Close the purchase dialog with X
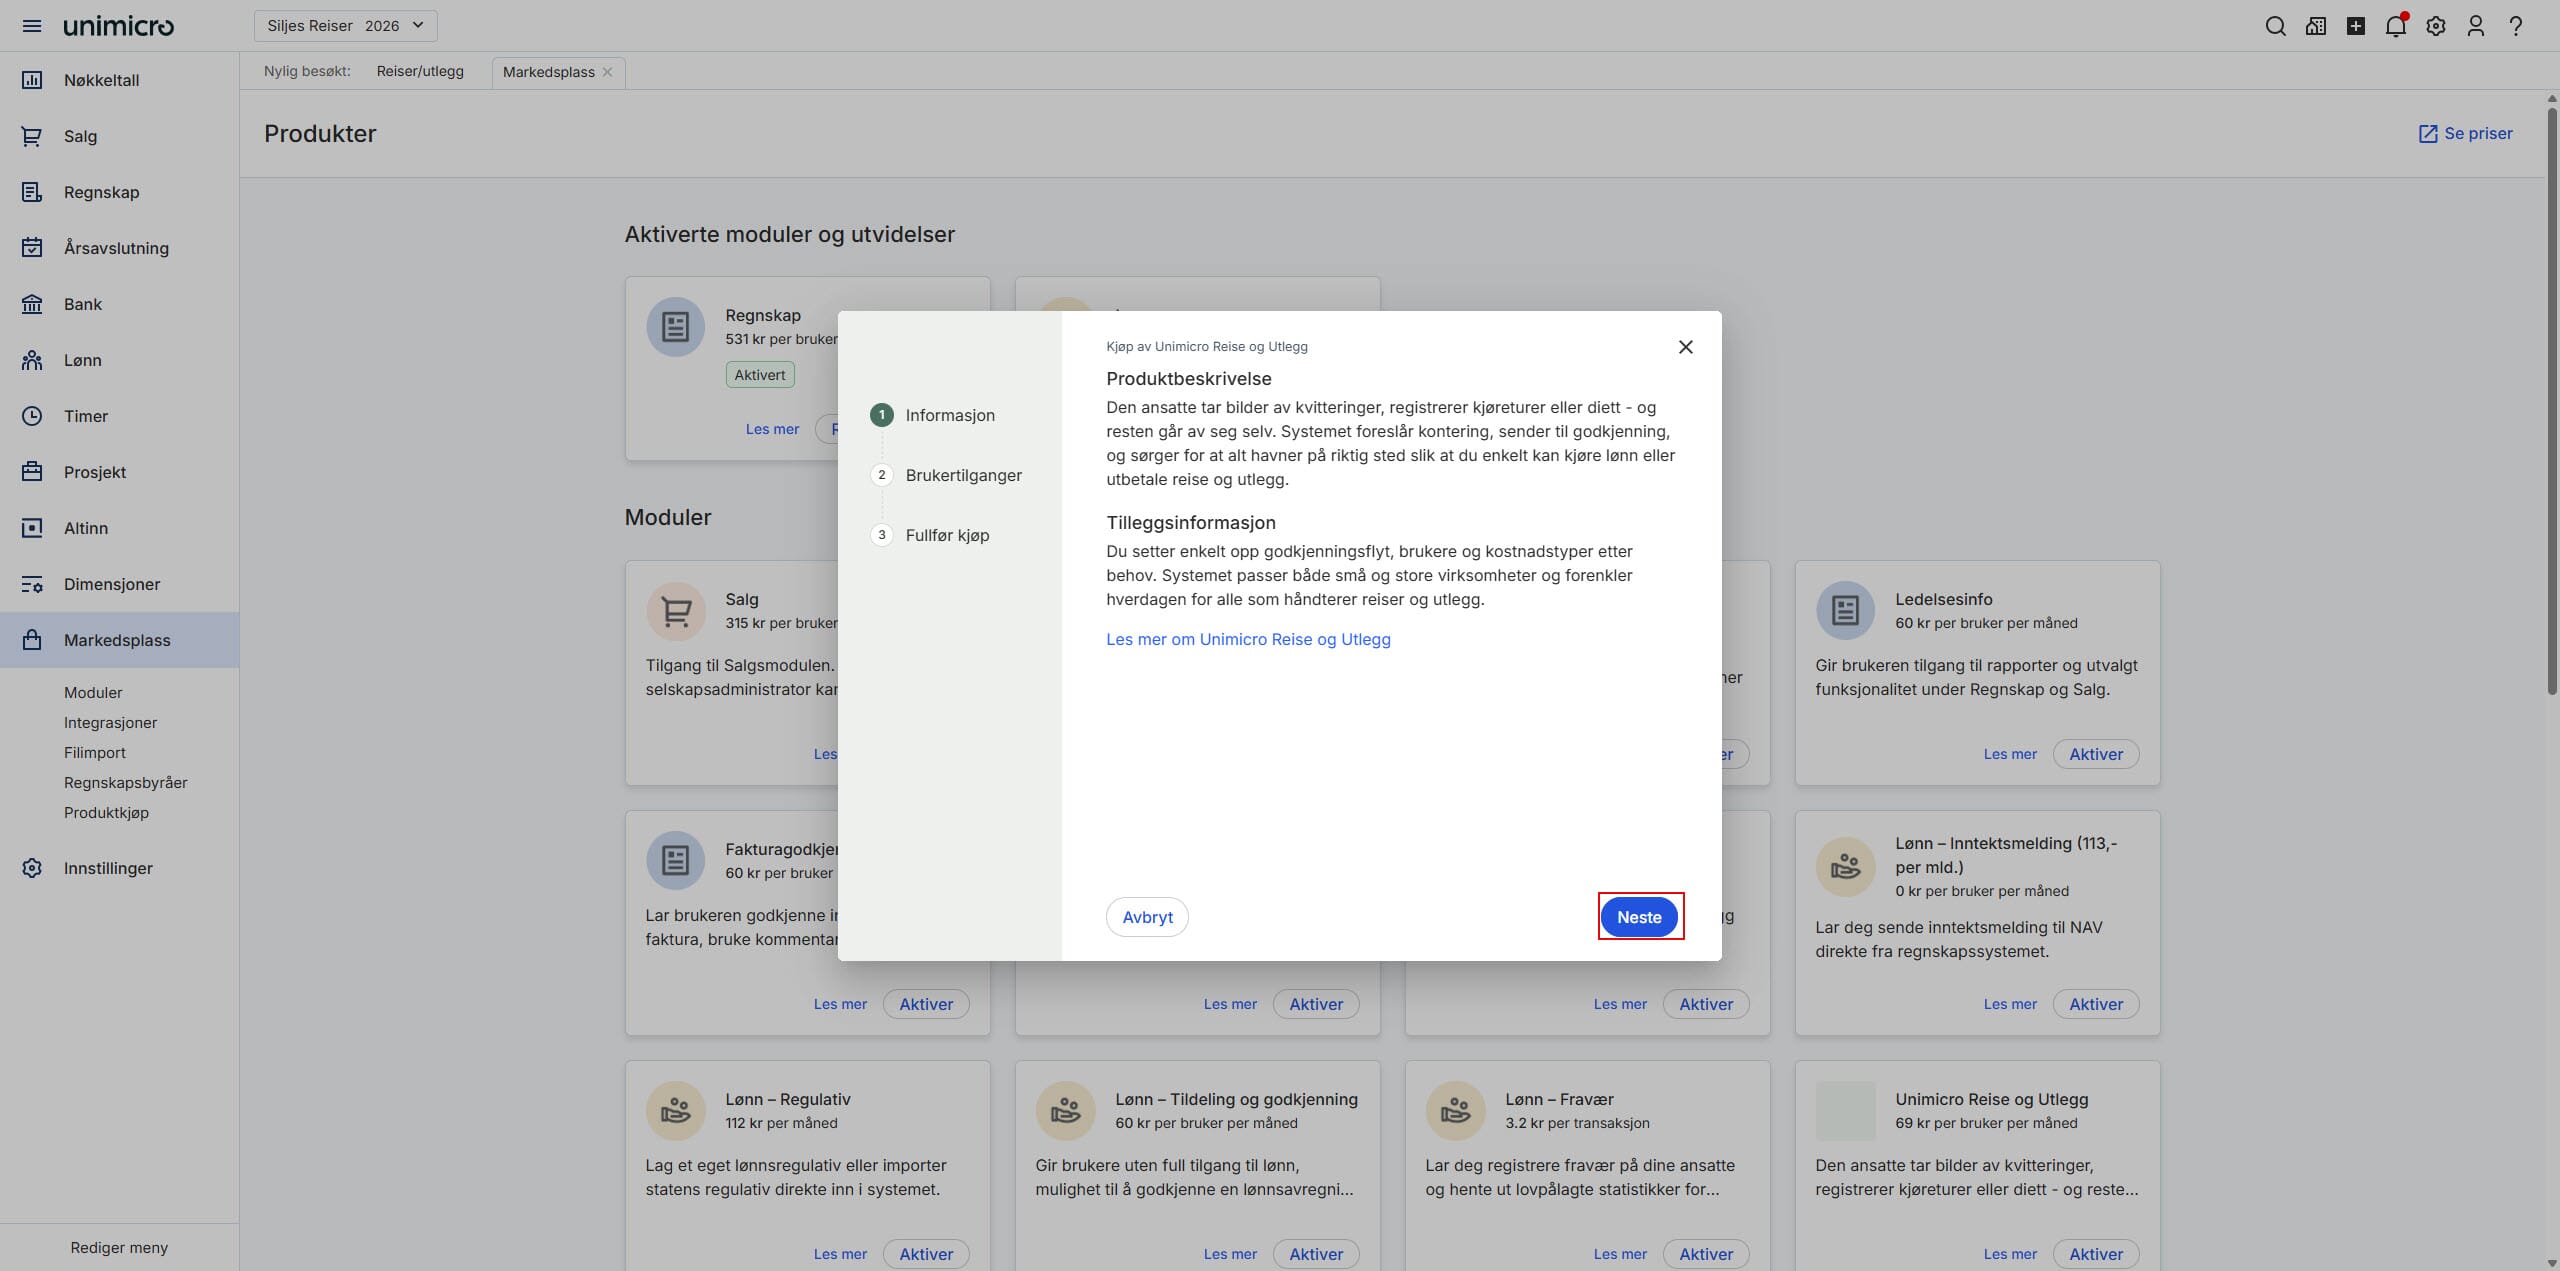Viewport: 2560px width, 1271px height. 1685,347
